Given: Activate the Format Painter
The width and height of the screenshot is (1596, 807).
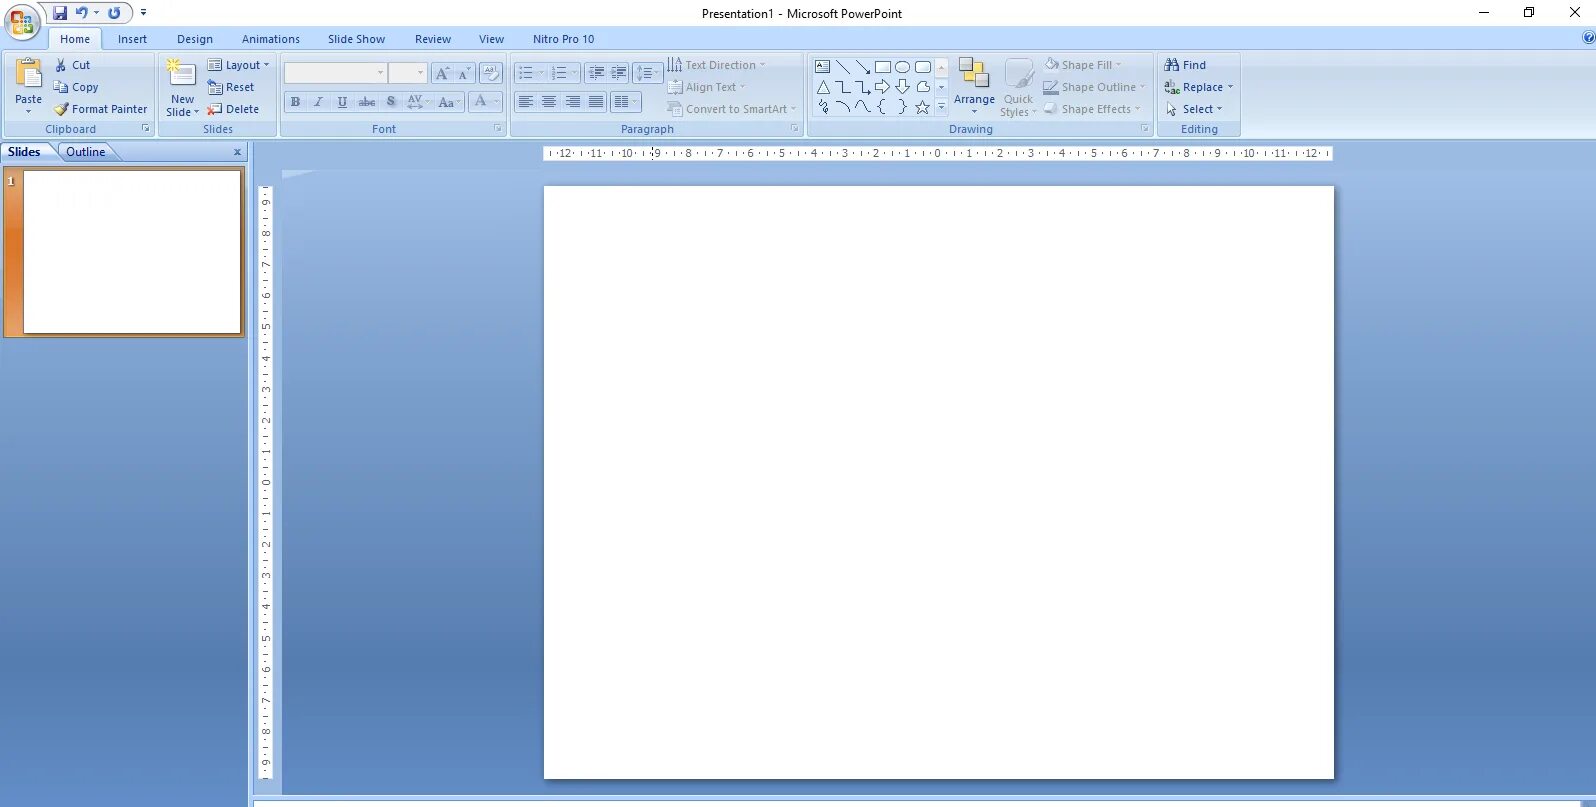Looking at the screenshot, I should pos(100,109).
